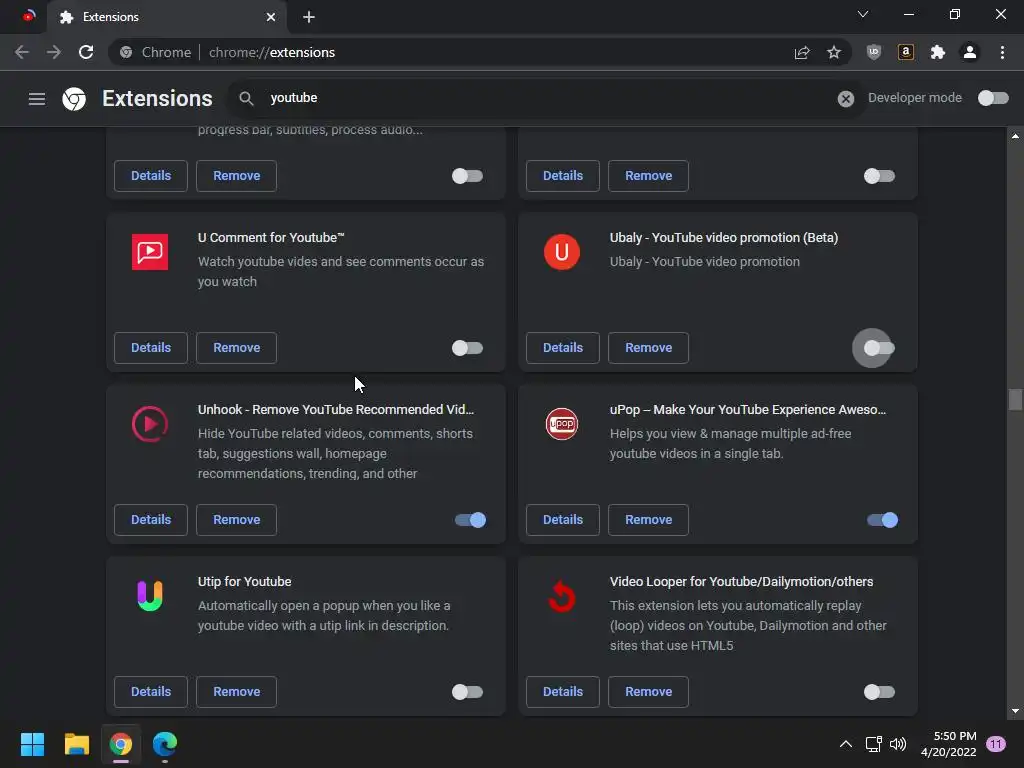Open Details for U Comment for Youtube
Screen dimensions: 1024x768
151,348
